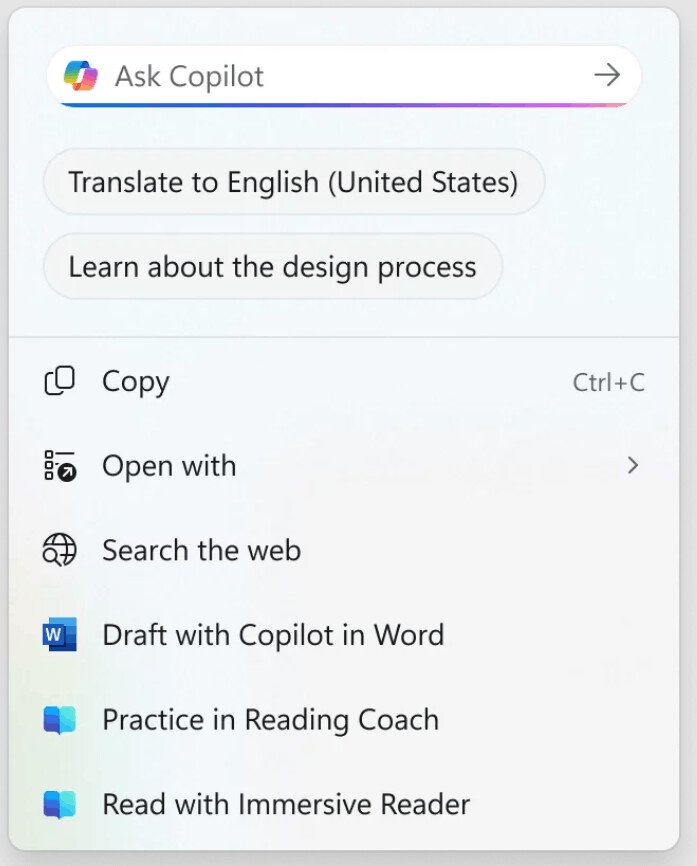Click the Copy icon with overlapping squares
The image size is (697, 866).
point(60,381)
